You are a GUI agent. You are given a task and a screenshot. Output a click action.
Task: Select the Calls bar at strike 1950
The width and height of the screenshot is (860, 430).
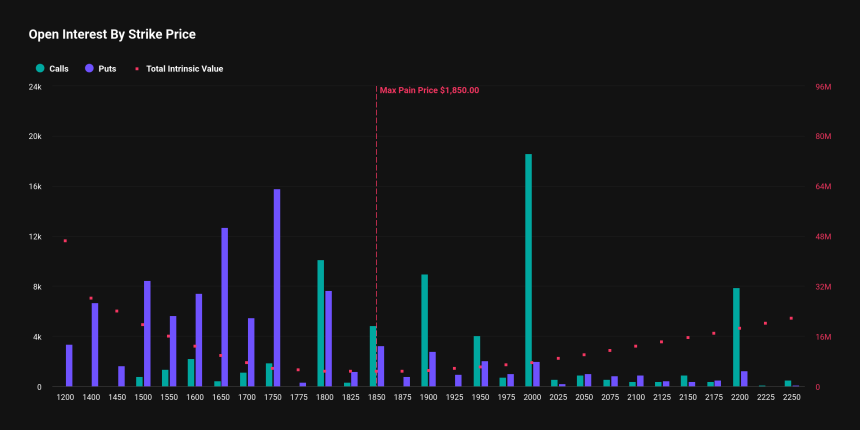tap(477, 361)
